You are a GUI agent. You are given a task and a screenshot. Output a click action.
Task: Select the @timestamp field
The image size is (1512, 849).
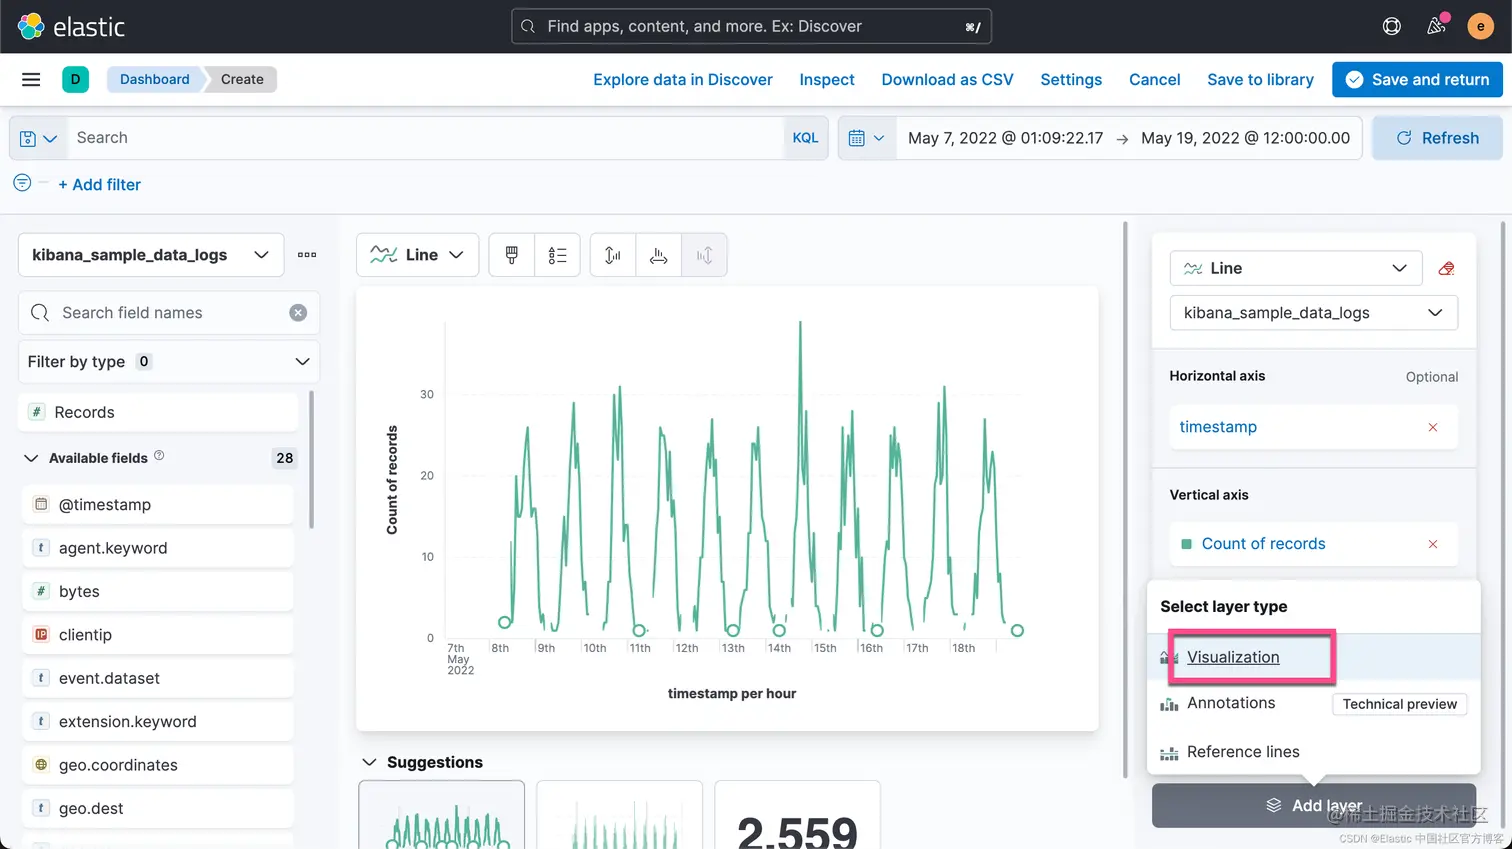click(x=158, y=505)
